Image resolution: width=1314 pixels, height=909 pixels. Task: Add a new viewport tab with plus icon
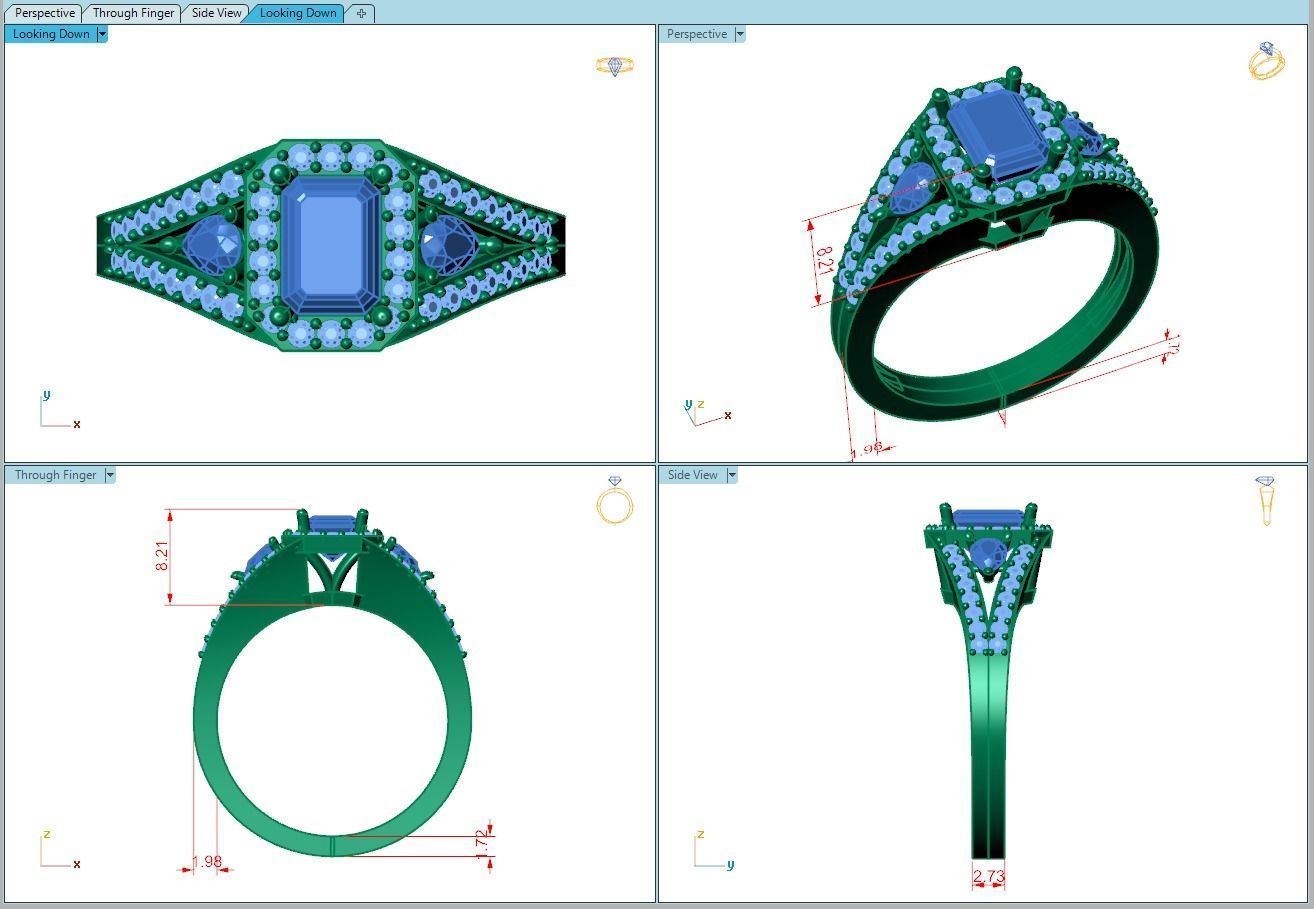361,13
